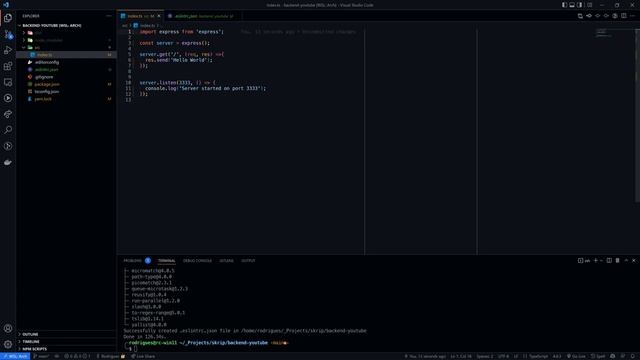Viewport: 640px width, 360px height.
Task: Open editor More Actions ellipsis
Action: point(632,16)
